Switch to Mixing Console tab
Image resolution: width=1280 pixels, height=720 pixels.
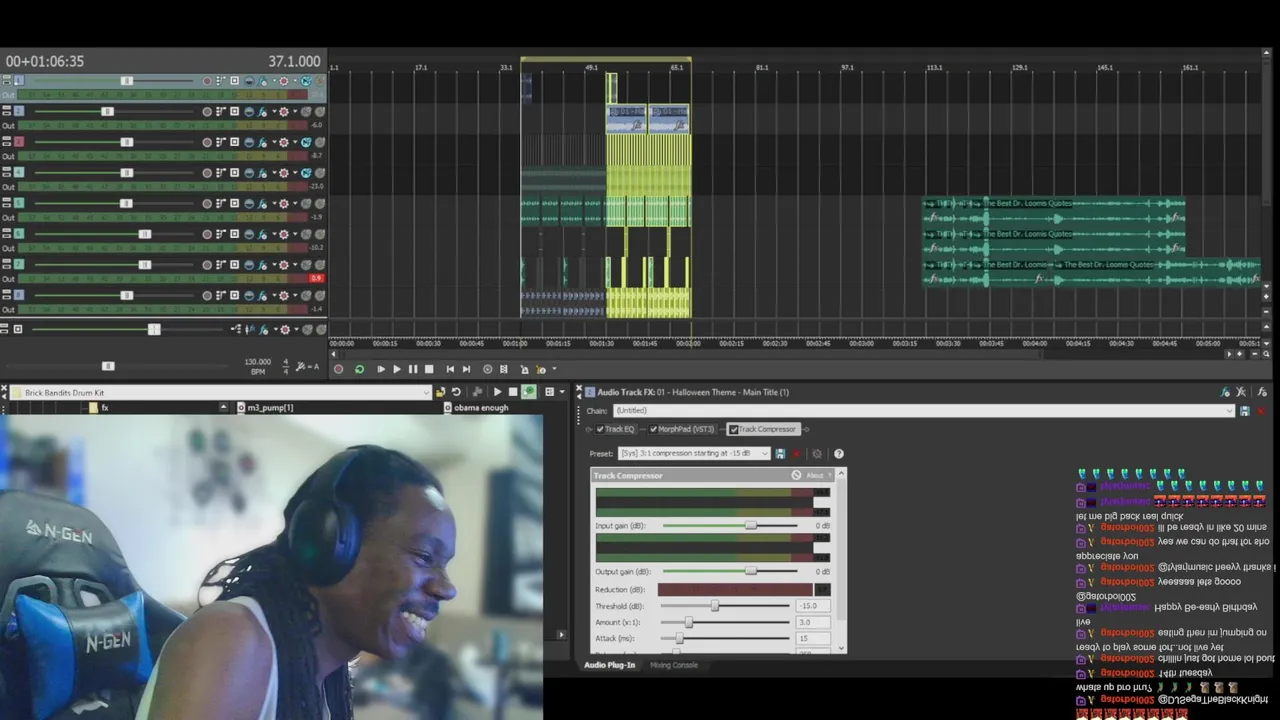click(674, 665)
